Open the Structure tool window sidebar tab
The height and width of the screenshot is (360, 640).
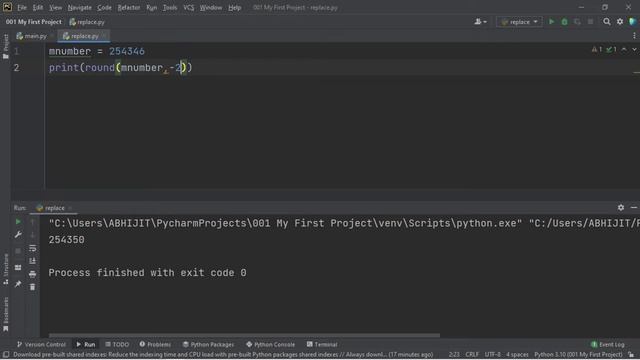click(6, 269)
